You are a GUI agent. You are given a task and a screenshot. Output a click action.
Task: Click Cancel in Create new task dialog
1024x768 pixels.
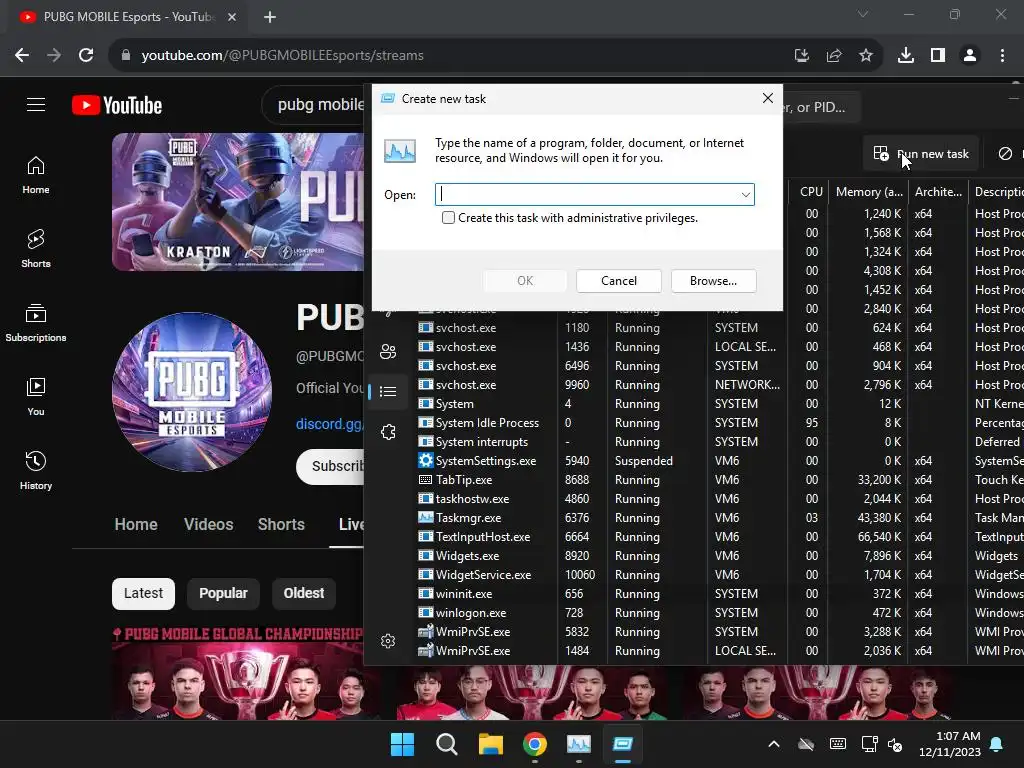618,281
